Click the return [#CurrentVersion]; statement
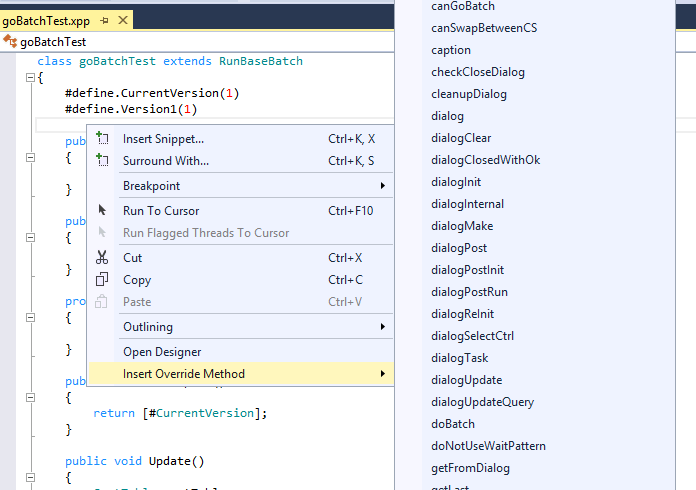696x490 pixels. click(x=180, y=413)
